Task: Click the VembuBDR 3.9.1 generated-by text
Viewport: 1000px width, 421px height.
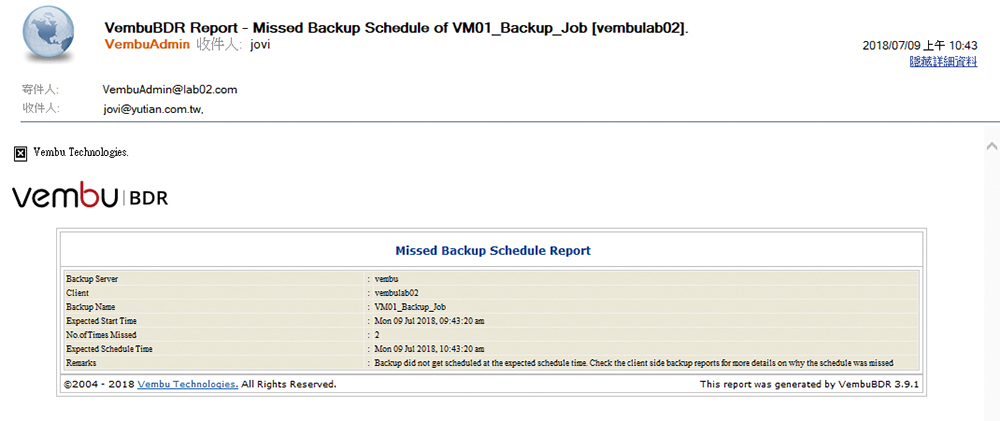Action: 809,384
